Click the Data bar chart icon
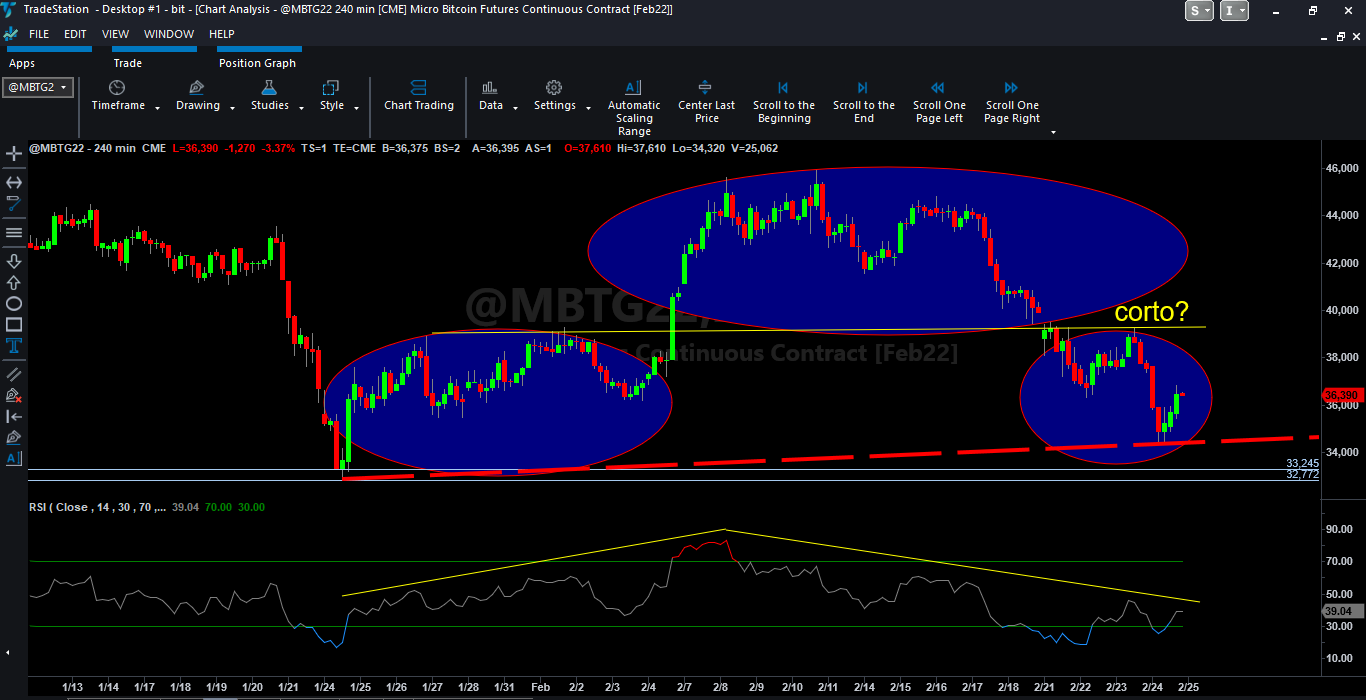Screen dimensions: 1366x700 (490, 88)
